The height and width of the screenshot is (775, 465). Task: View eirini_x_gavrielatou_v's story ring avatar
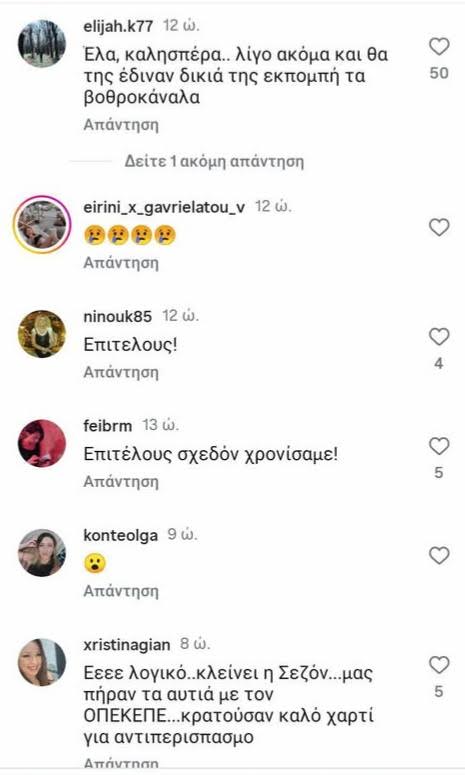pos(42,224)
